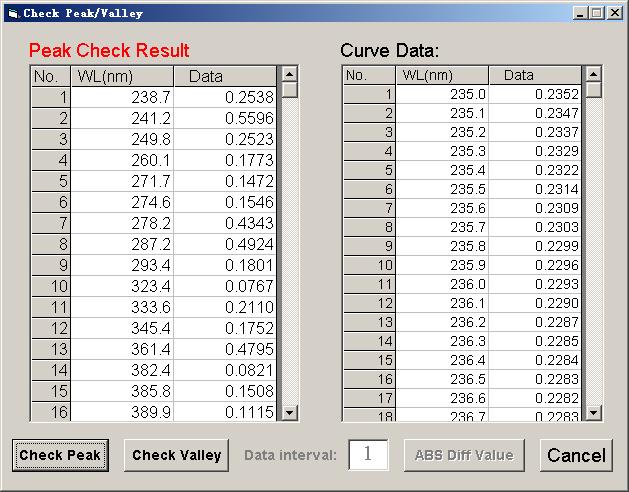Screen dimensions: 629x492
Task: Click the Data interval input field
Action: [x=367, y=454]
